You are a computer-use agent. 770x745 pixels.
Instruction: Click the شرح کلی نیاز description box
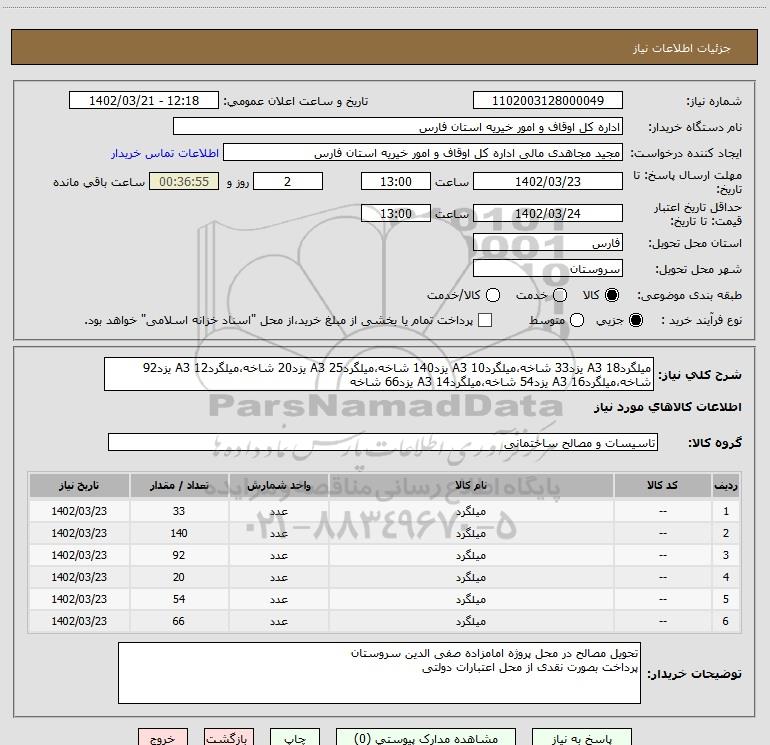point(379,374)
